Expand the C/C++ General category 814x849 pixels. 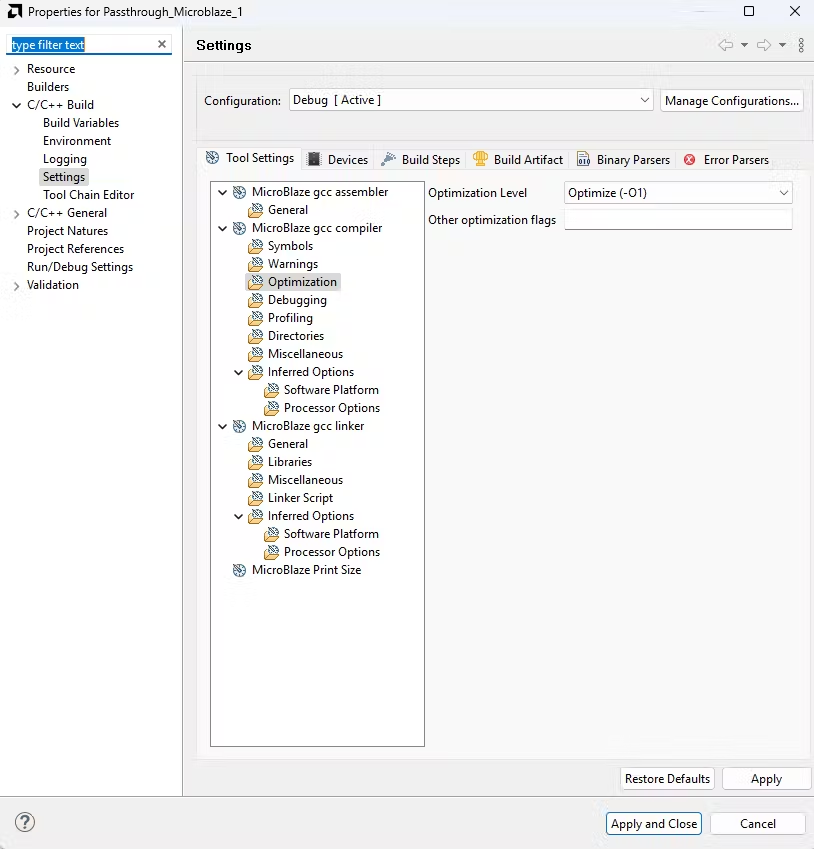tap(16, 213)
